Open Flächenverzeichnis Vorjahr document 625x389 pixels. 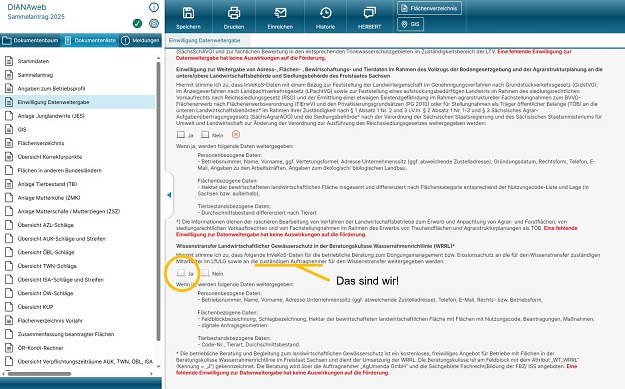(50, 320)
